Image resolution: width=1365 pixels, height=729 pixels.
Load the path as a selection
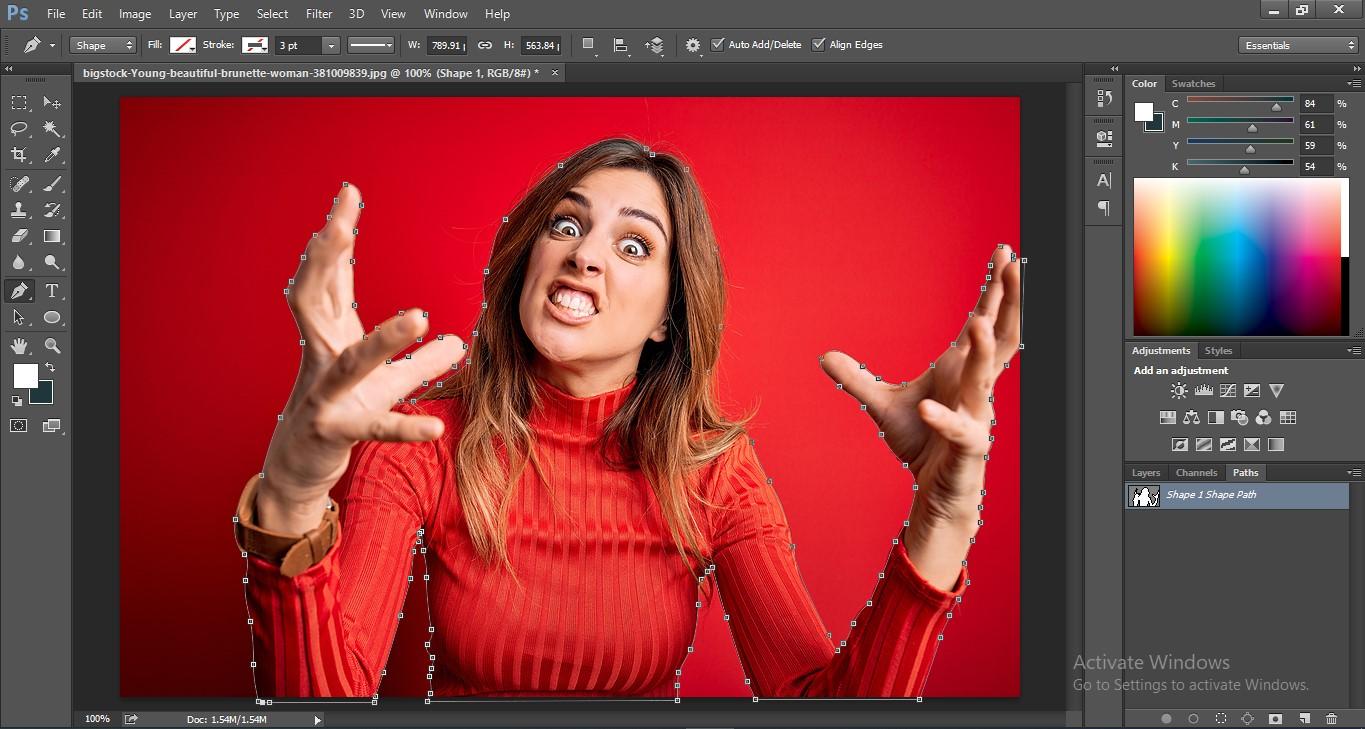pos(1220,718)
